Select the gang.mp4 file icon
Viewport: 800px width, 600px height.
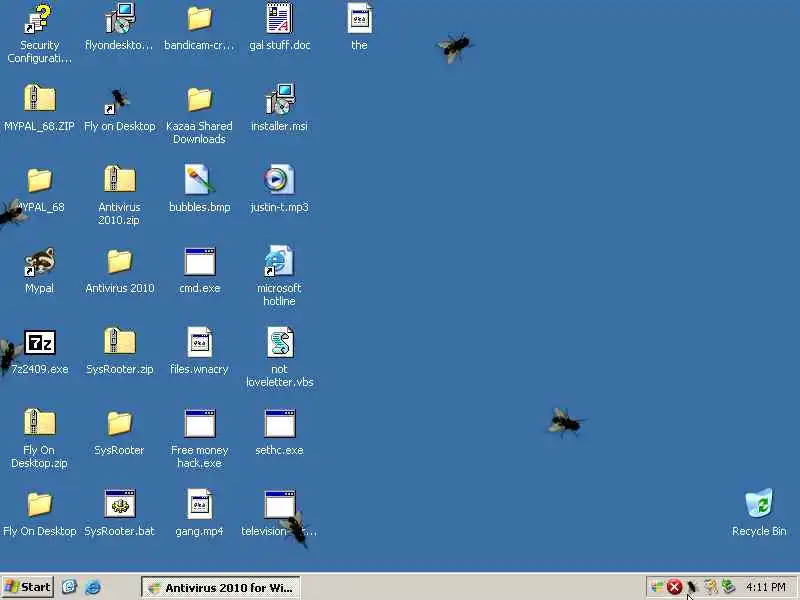[x=199, y=504]
